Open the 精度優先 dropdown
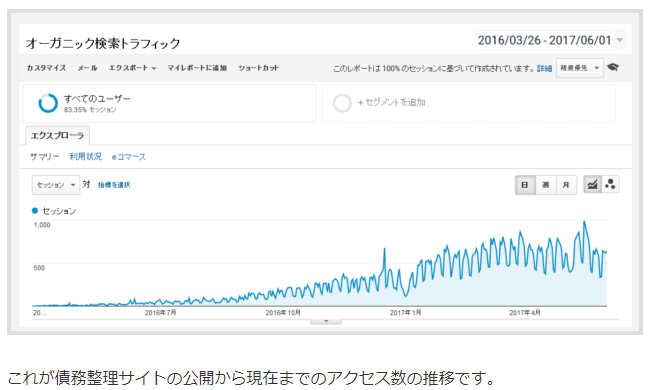This screenshot has width=655, height=390. click(580, 68)
